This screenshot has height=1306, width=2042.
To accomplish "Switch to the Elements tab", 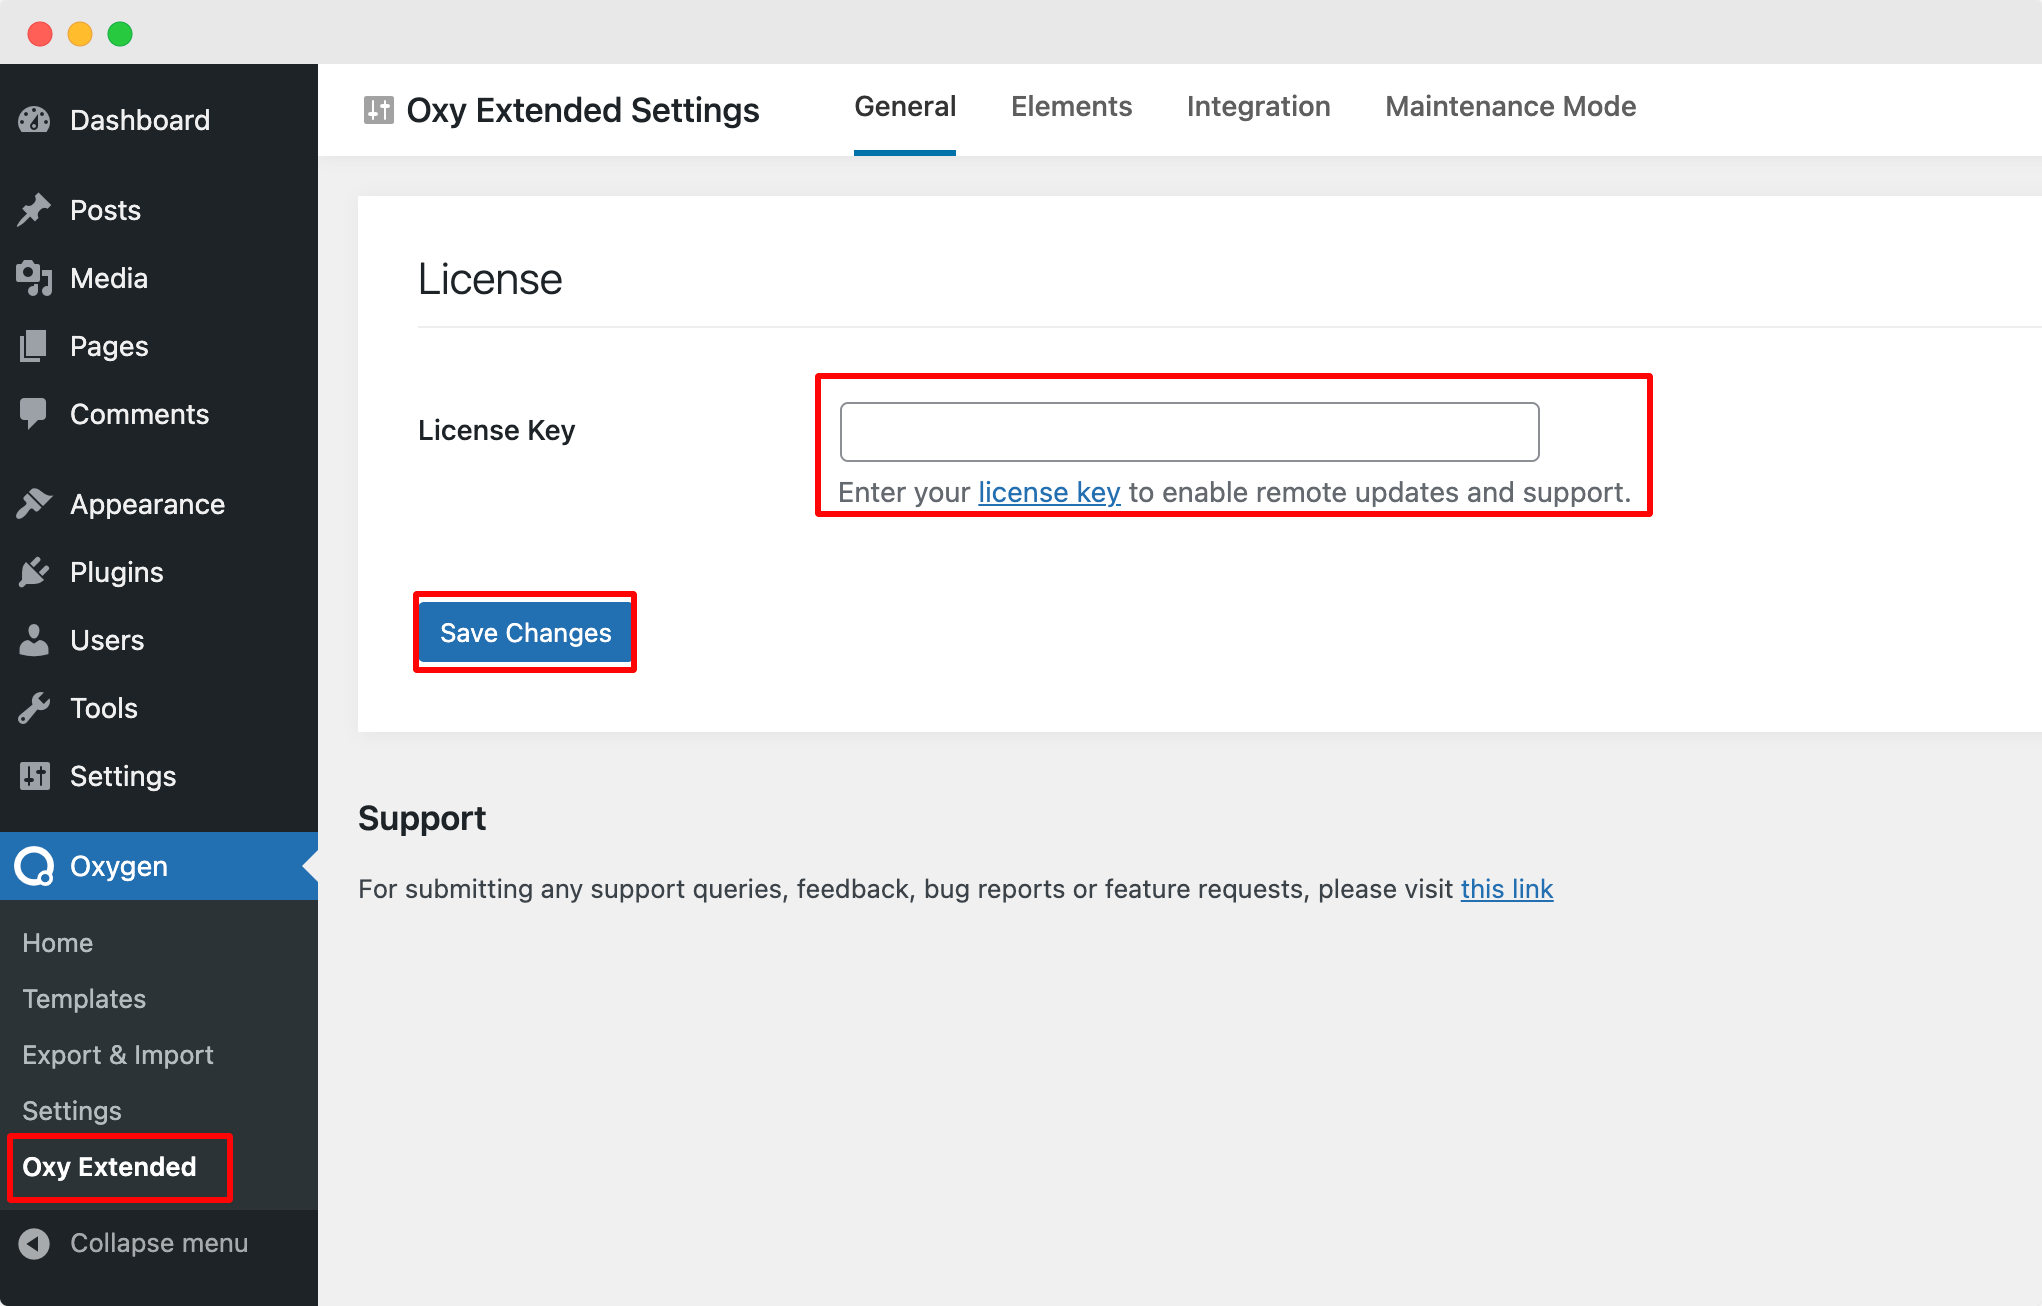I will (x=1071, y=106).
